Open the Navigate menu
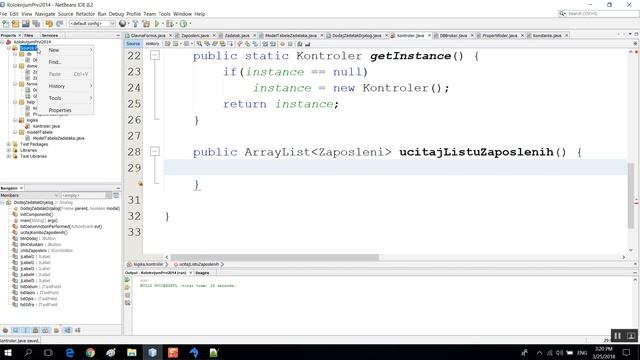This screenshot has width=640, height=360. (45, 14)
